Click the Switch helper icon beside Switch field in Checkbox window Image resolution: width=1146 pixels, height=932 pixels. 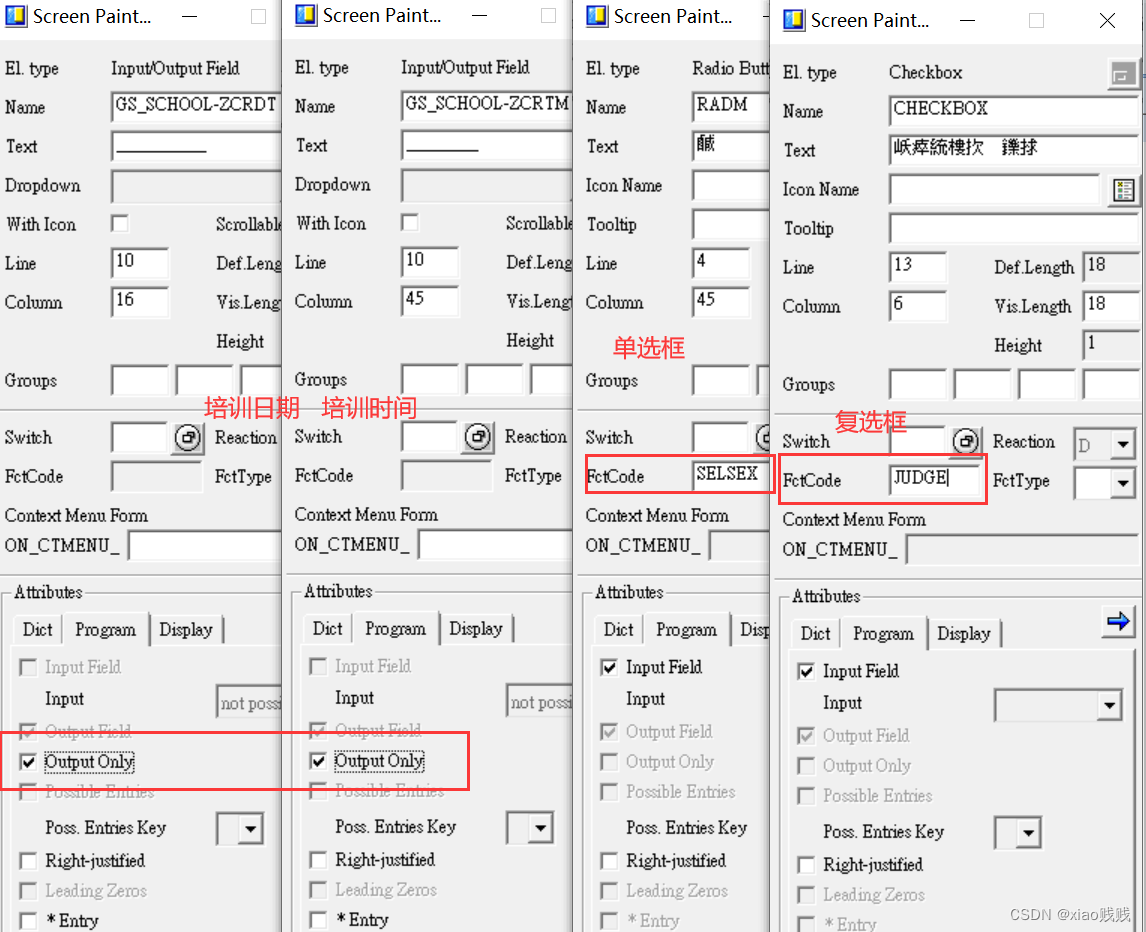pos(966,441)
